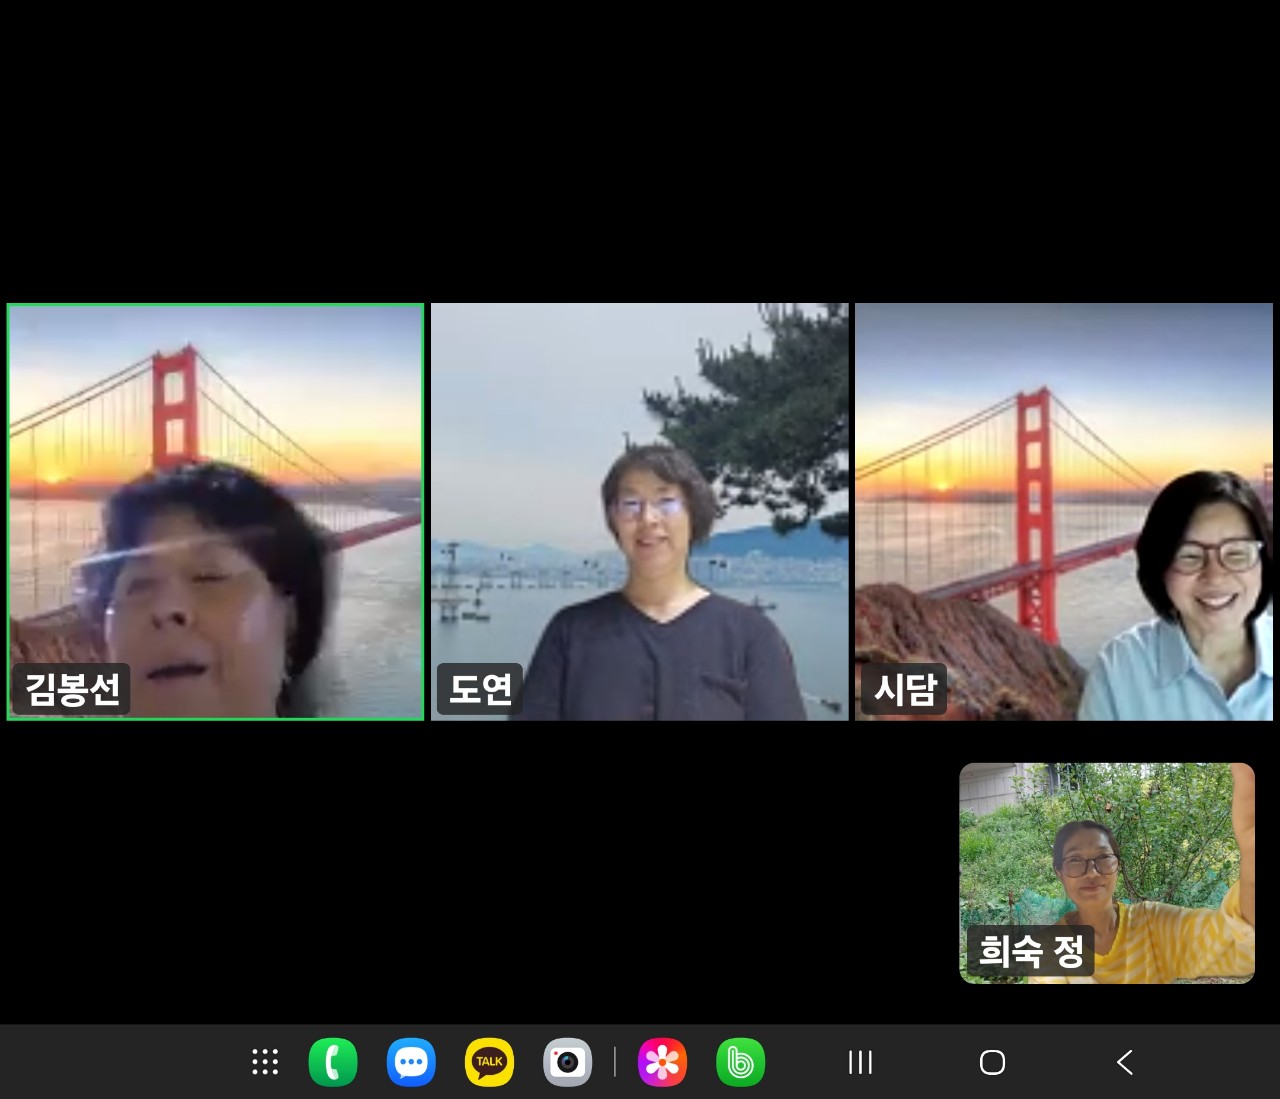Tap the Back navigation arrow
This screenshot has height=1099, width=1280.
point(1125,1062)
